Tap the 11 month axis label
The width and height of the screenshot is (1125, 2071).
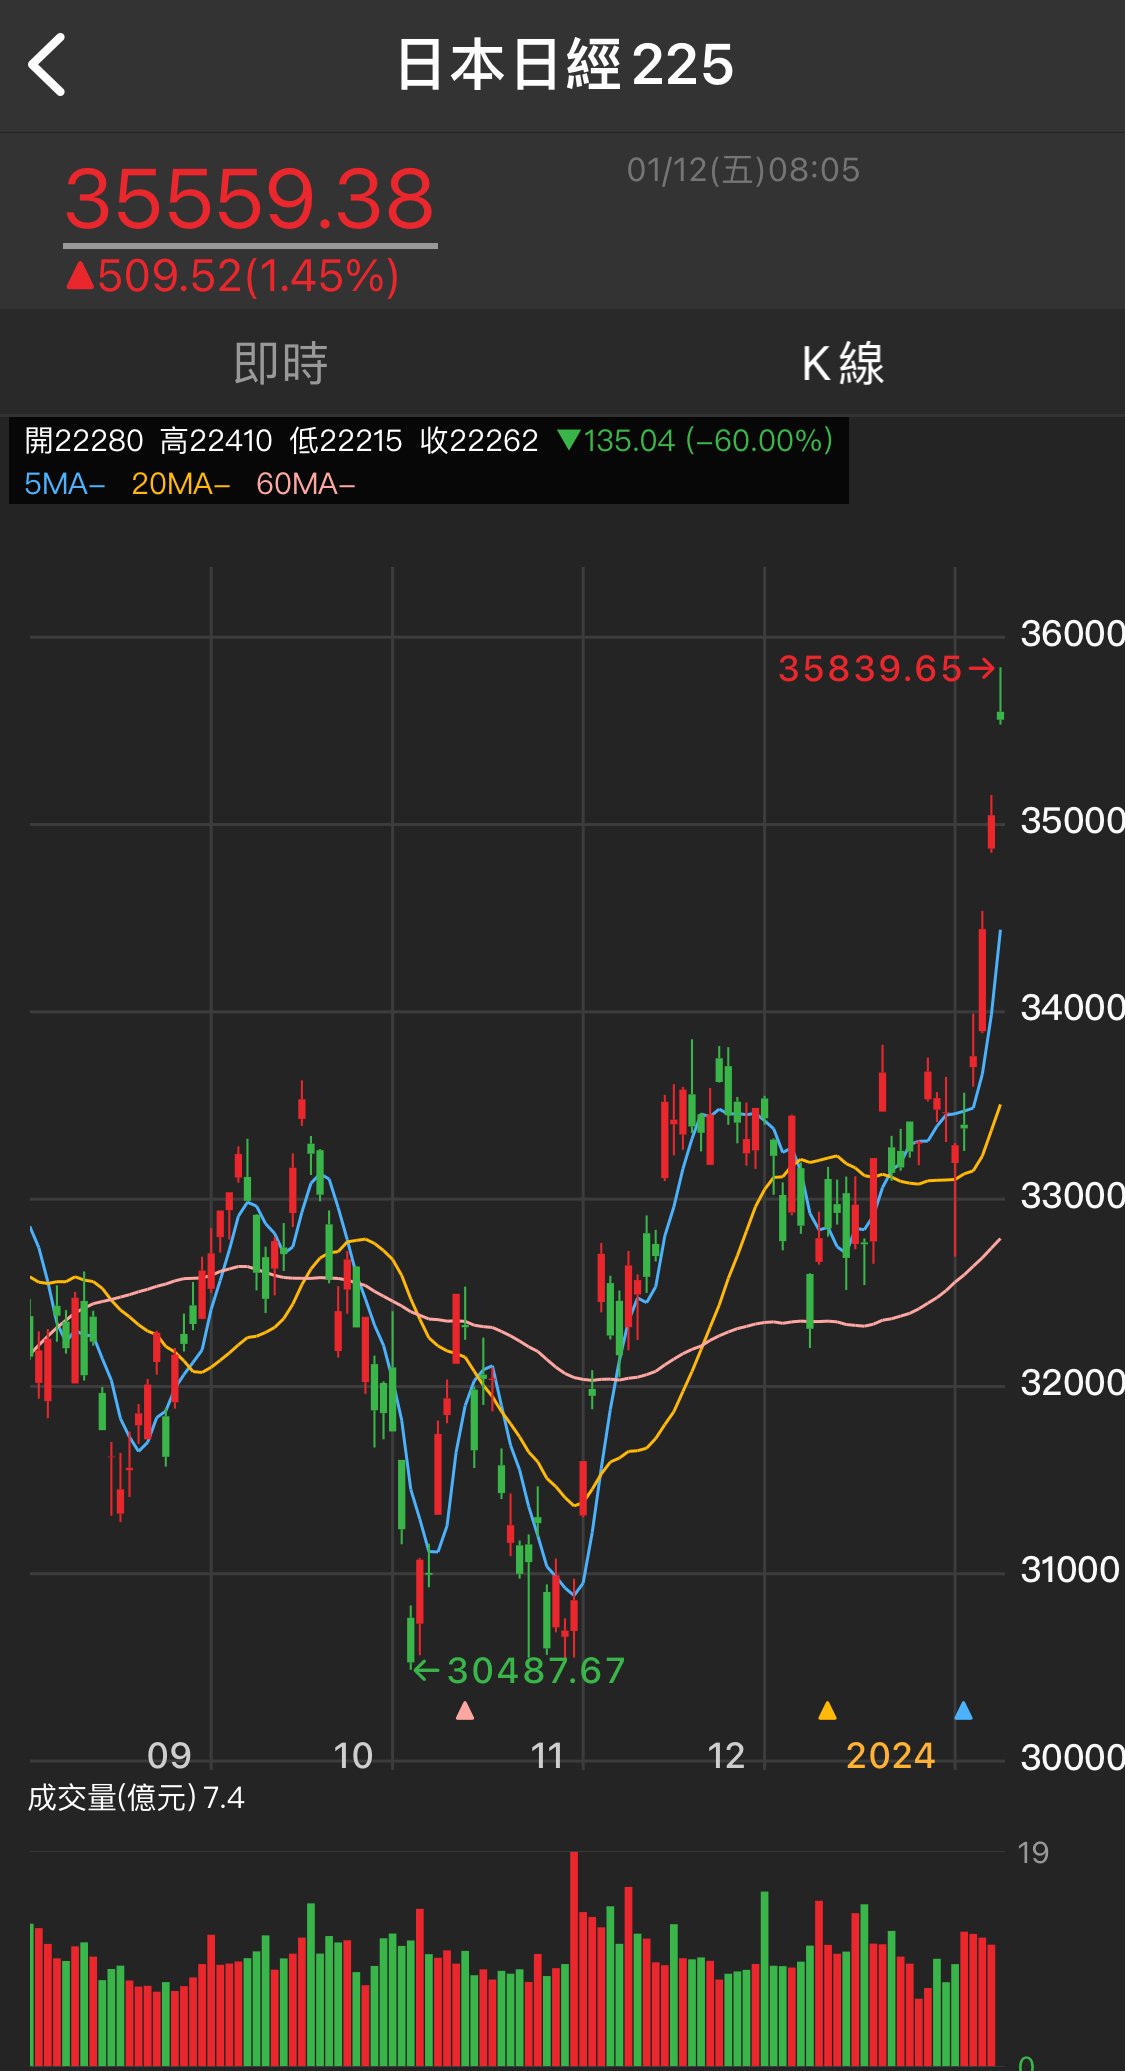[547, 1756]
